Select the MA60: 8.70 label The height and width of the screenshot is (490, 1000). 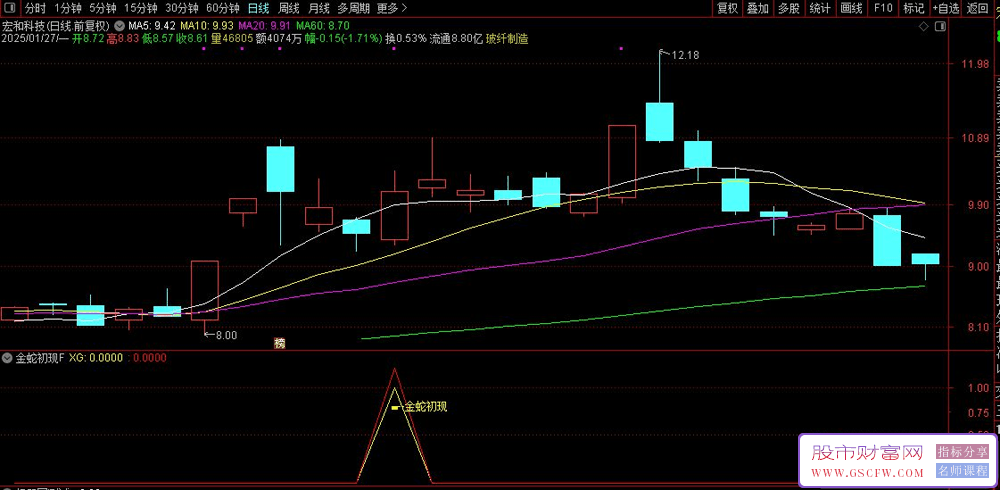tap(323, 26)
